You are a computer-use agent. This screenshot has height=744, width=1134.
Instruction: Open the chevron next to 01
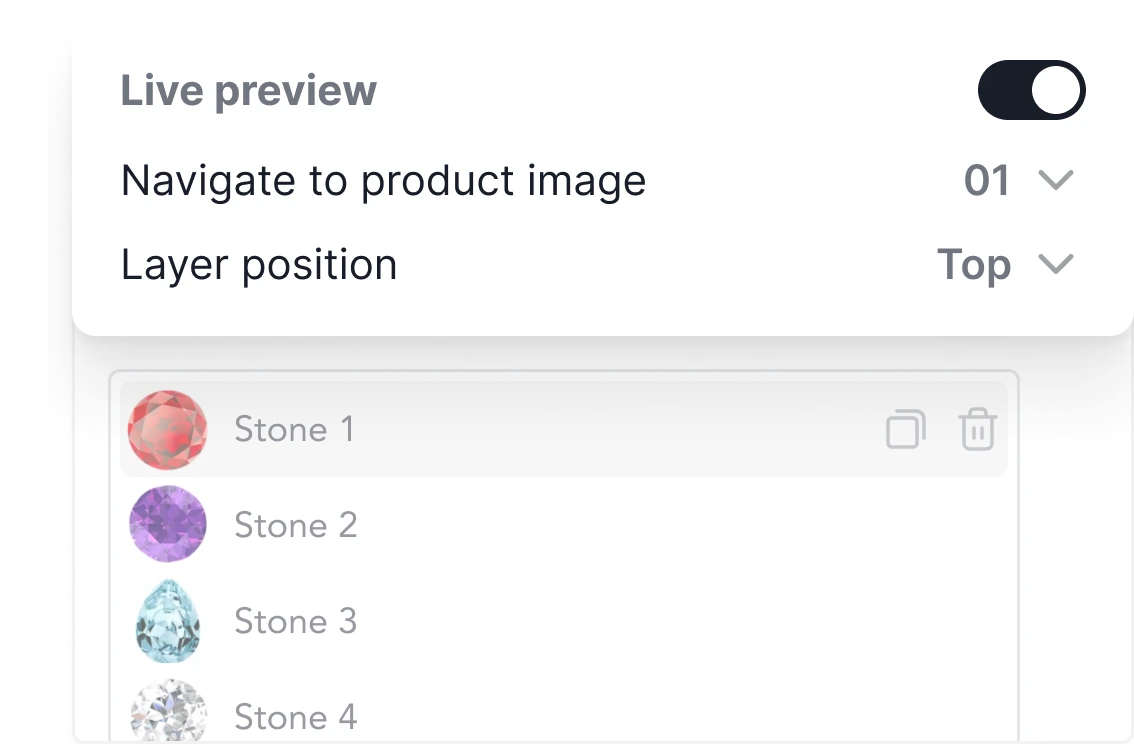point(1057,181)
